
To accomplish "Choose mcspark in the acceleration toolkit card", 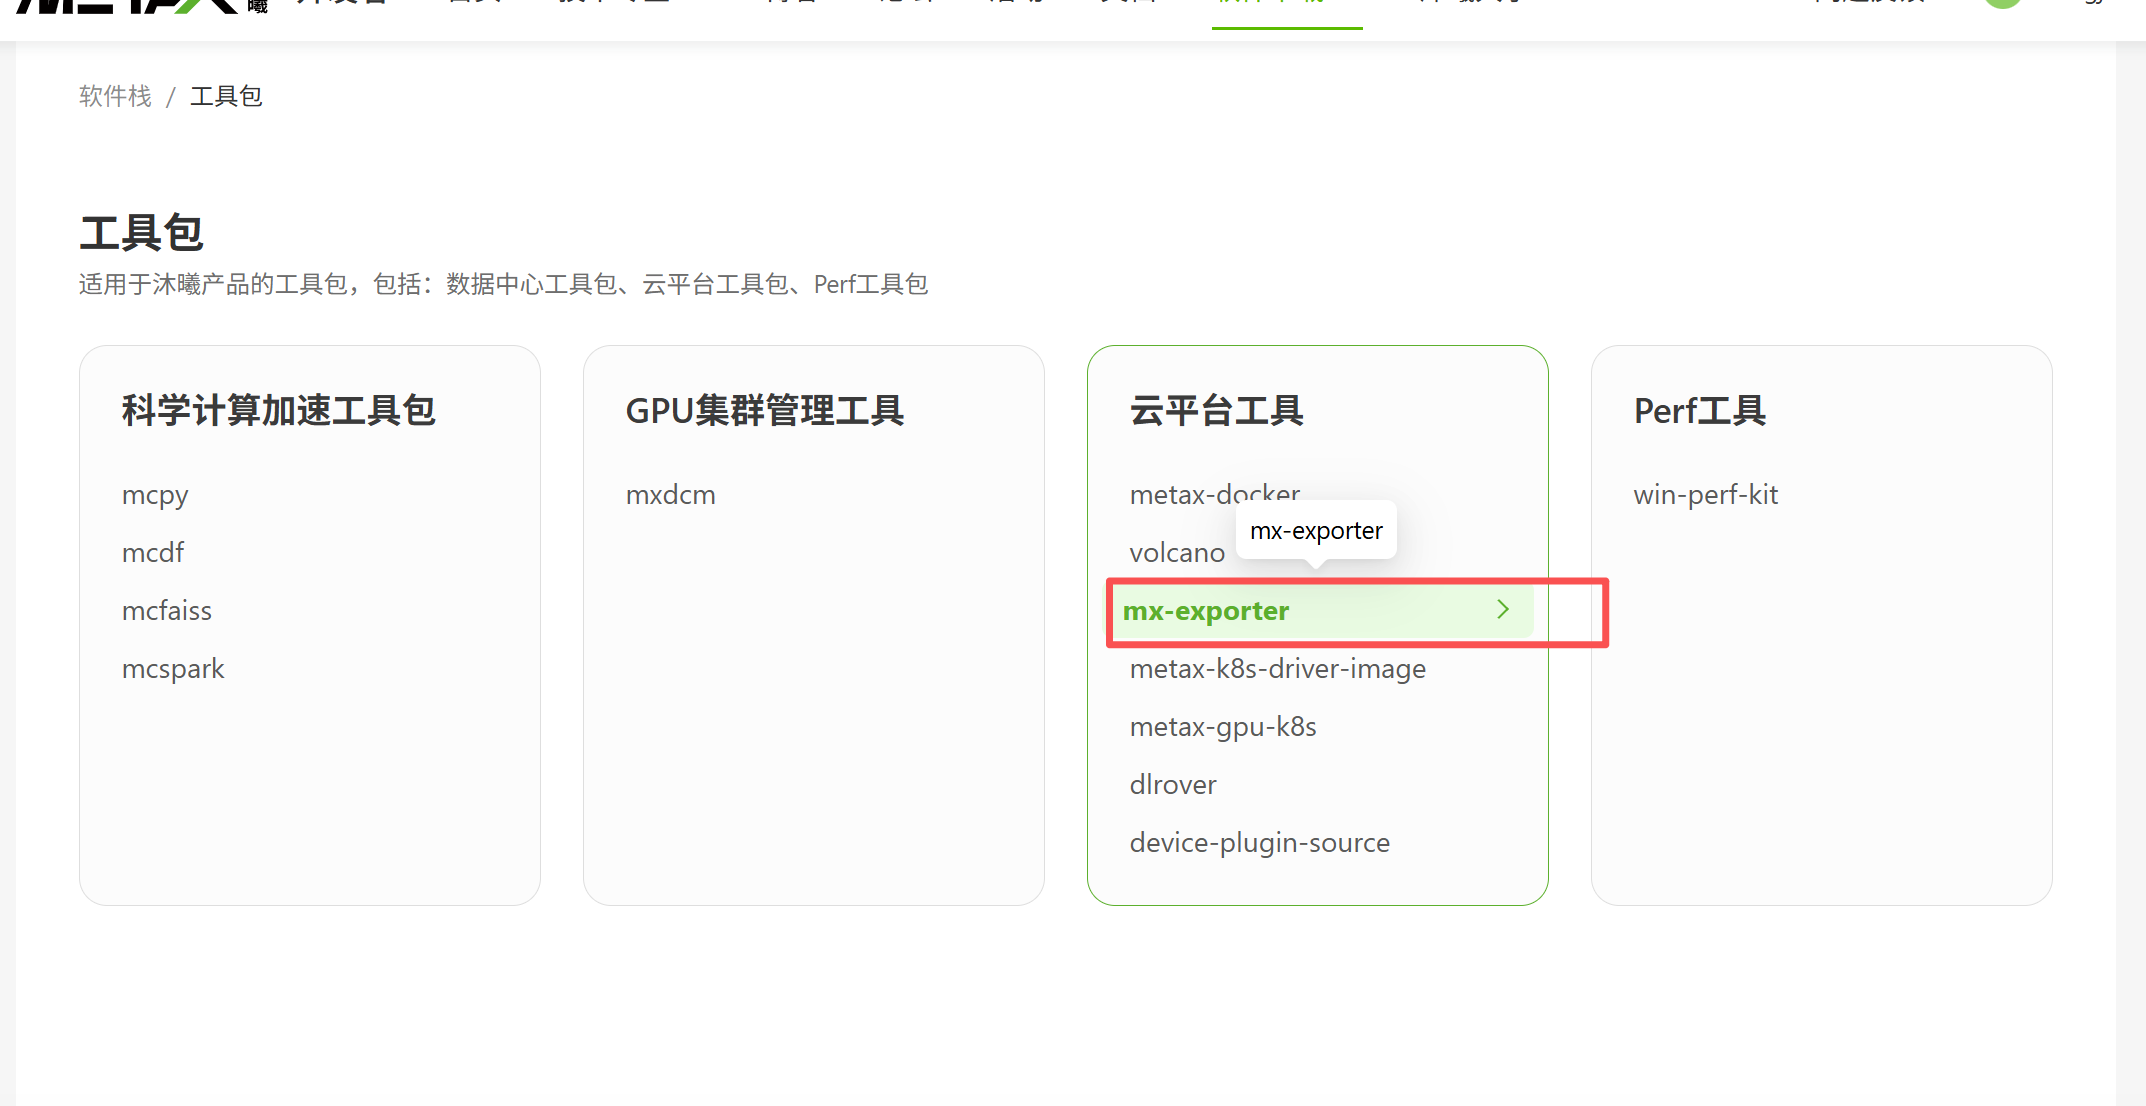I will click(173, 669).
